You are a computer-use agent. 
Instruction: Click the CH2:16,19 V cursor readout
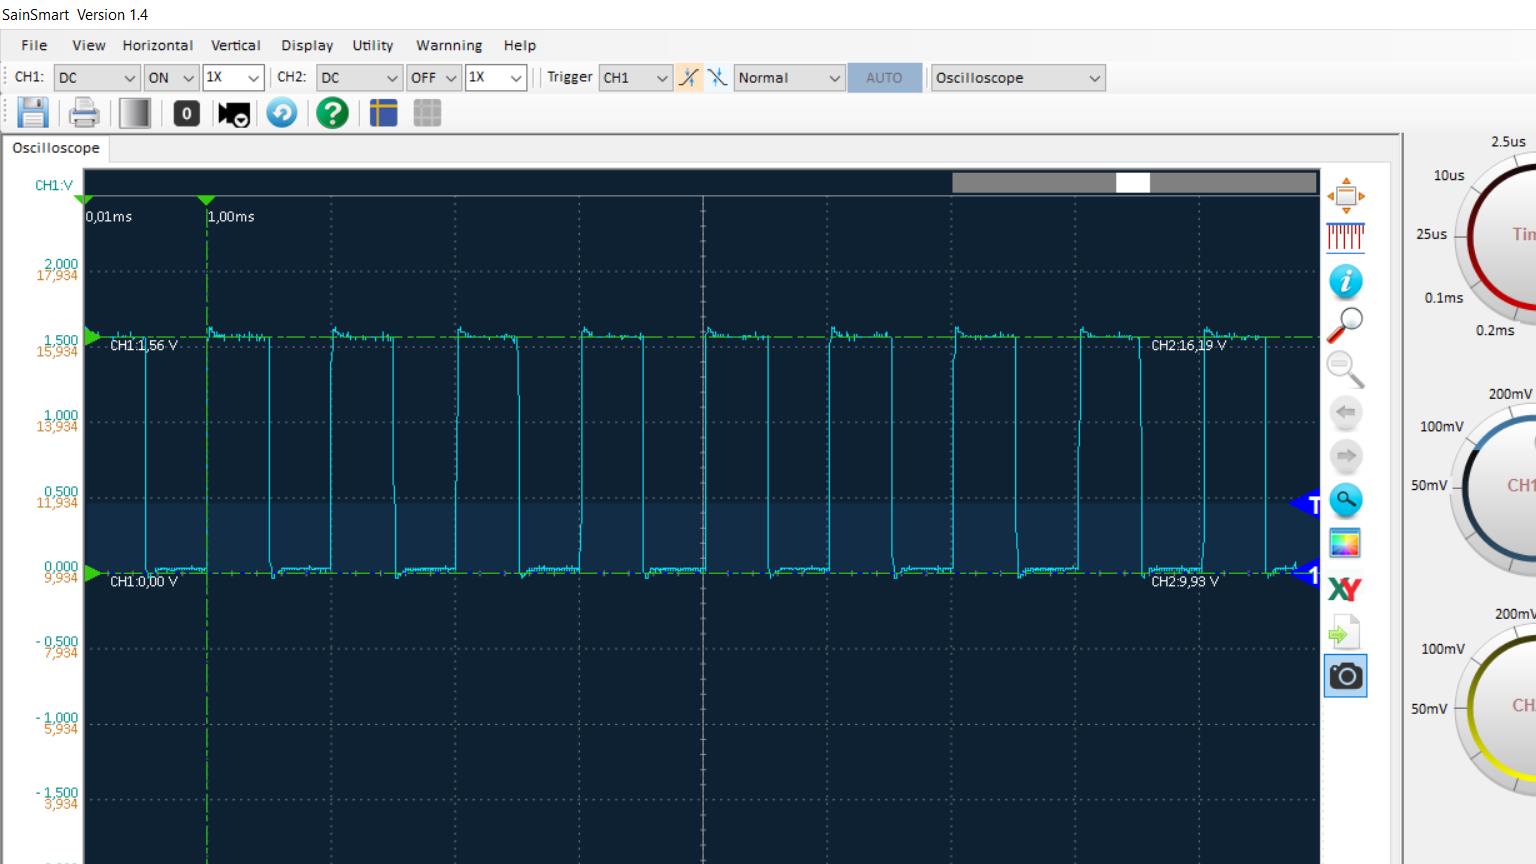click(1188, 345)
